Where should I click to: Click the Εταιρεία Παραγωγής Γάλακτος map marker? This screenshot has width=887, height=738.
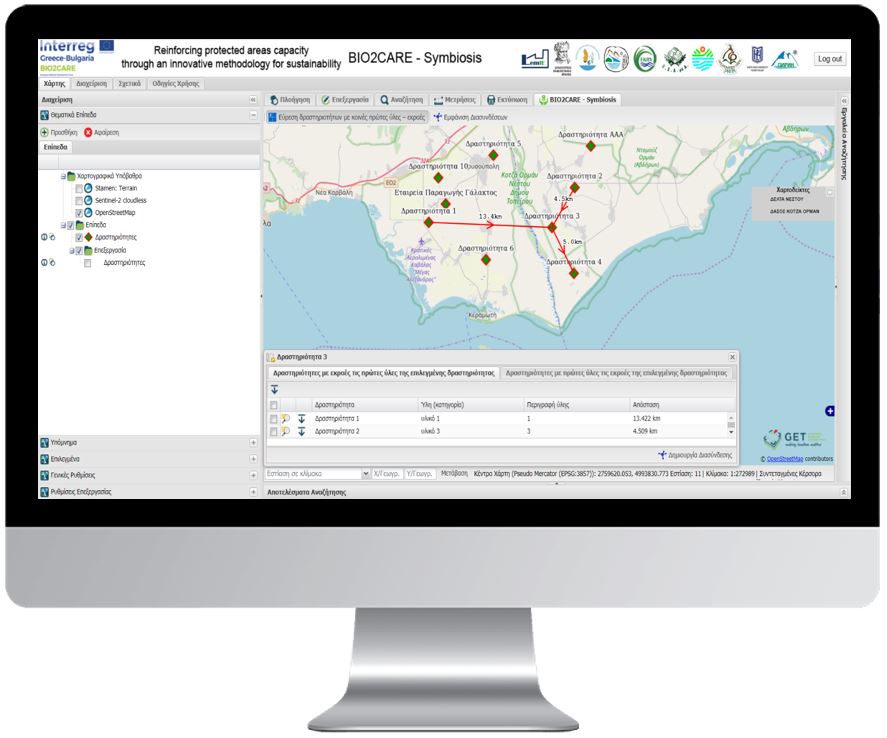(x=445, y=204)
